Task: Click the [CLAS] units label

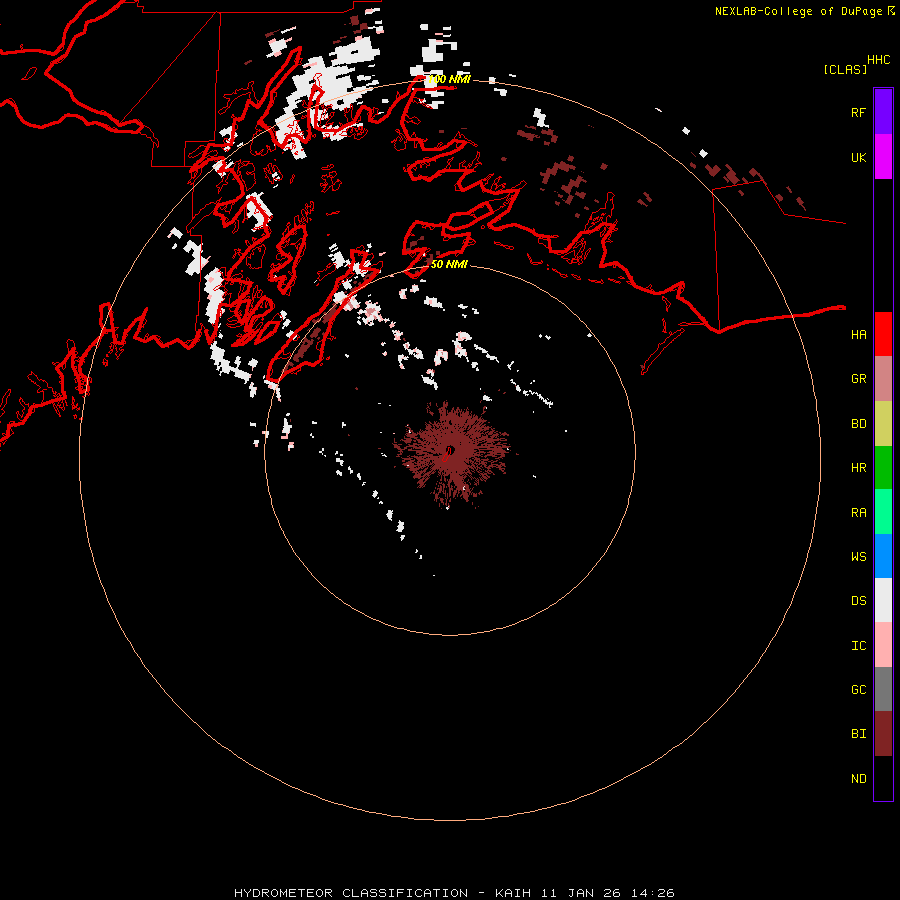Action: (845, 69)
